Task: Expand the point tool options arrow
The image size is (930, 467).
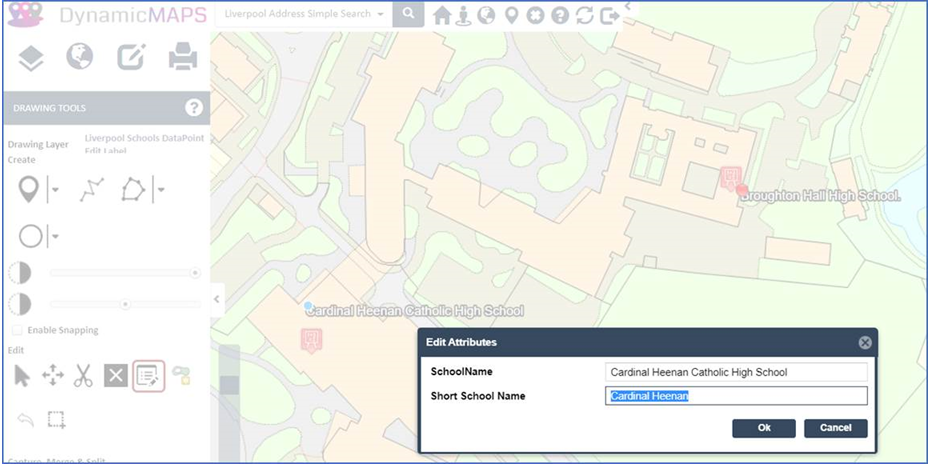Action: point(55,190)
